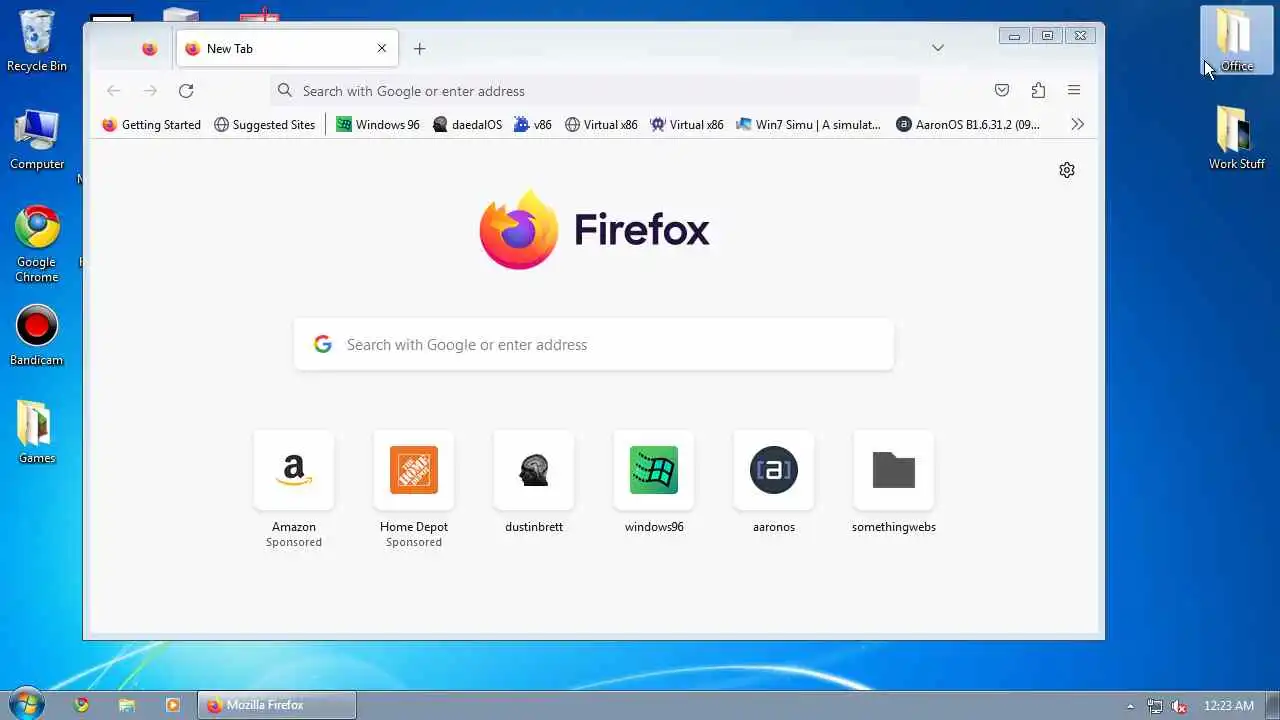
Task: Select the Work Stuff desktop folder
Action: point(1237,138)
